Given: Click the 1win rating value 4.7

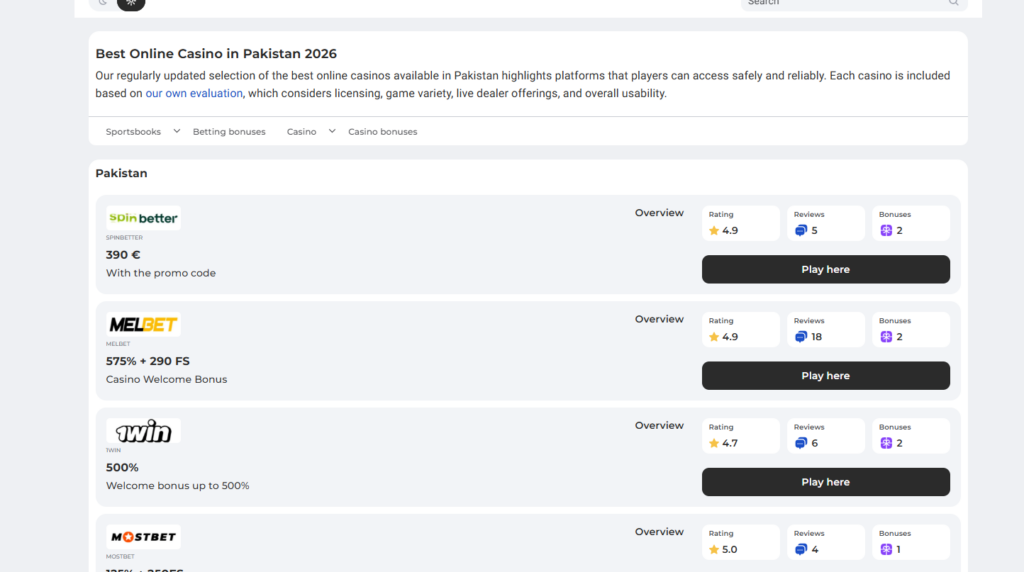Looking at the screenshot, I should pyautogui.click(x=729, y=443).
